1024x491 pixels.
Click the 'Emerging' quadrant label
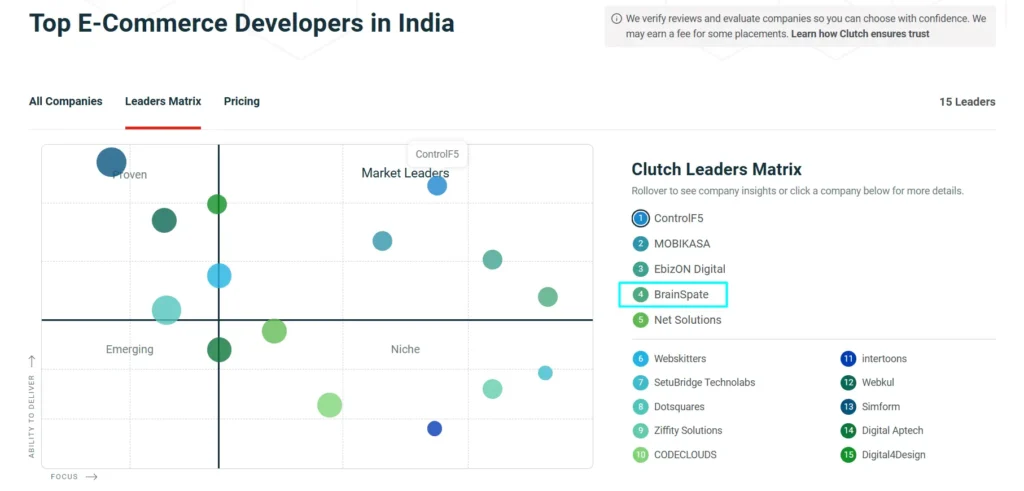point(129,349)
